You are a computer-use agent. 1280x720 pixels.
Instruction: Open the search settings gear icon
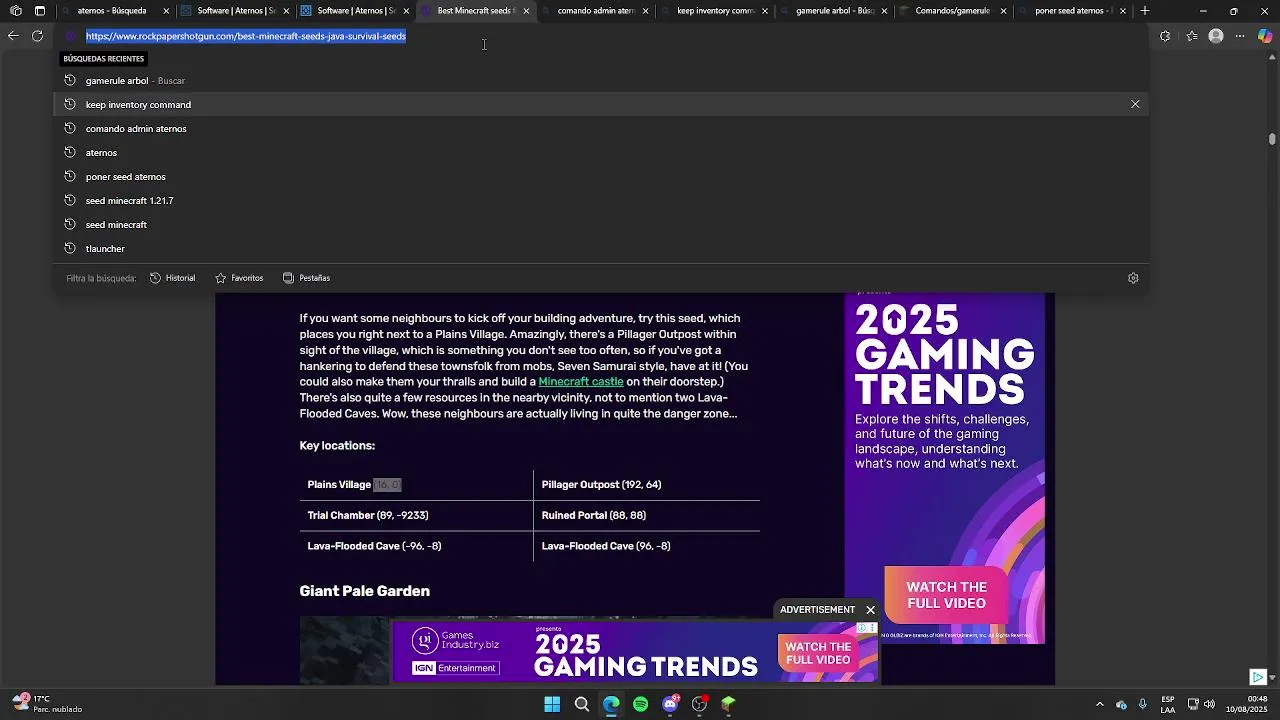click(x=1133, y=278)
